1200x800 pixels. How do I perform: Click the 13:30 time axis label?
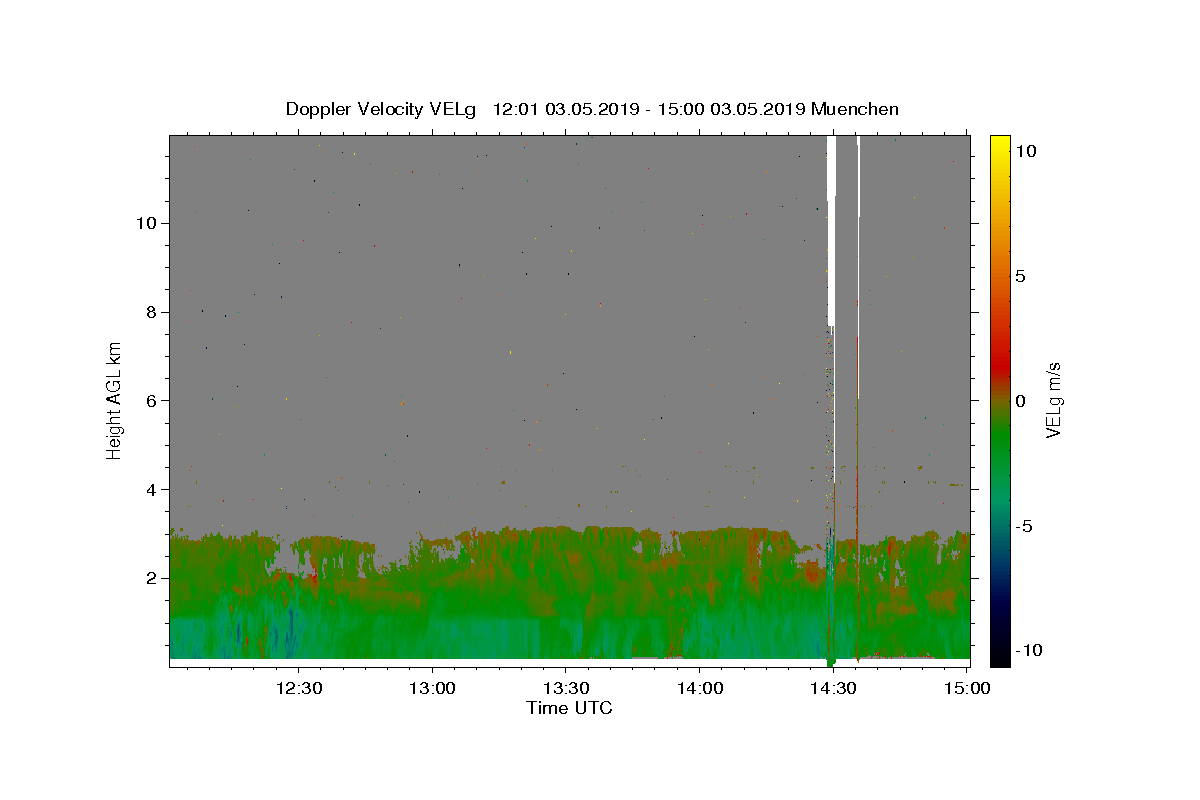click(565, 688)
